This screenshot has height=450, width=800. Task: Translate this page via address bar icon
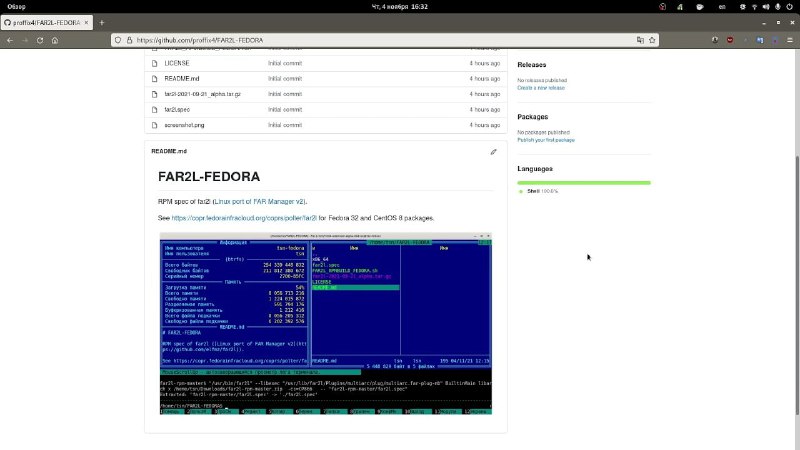coord(640,40)
